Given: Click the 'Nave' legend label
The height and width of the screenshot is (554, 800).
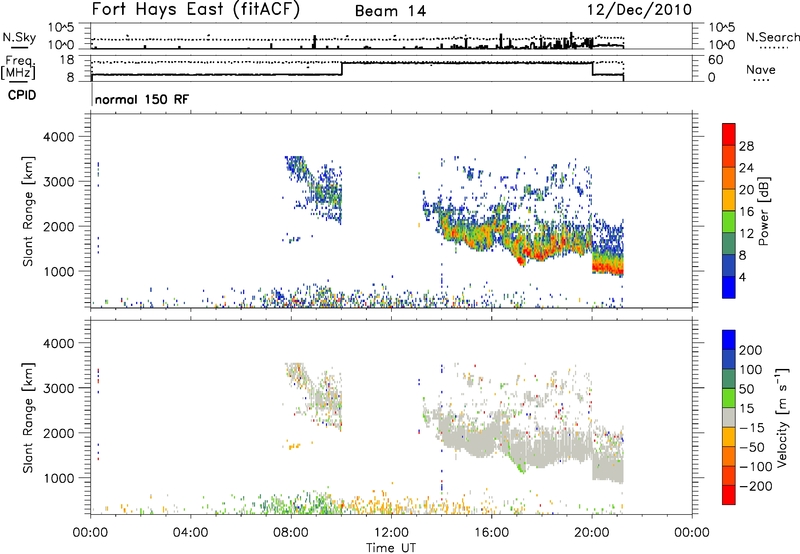Looking at the screenshot, I should 761,69.
